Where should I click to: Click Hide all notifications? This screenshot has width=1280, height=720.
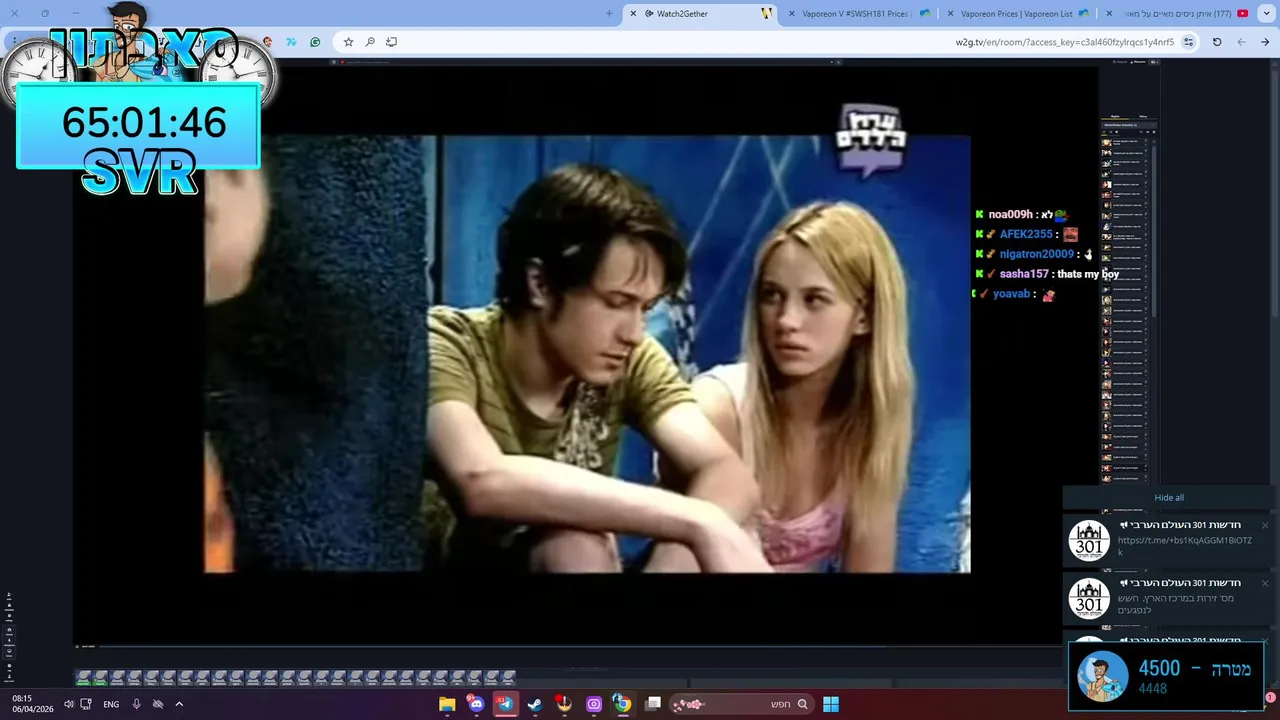point(1169,498)
